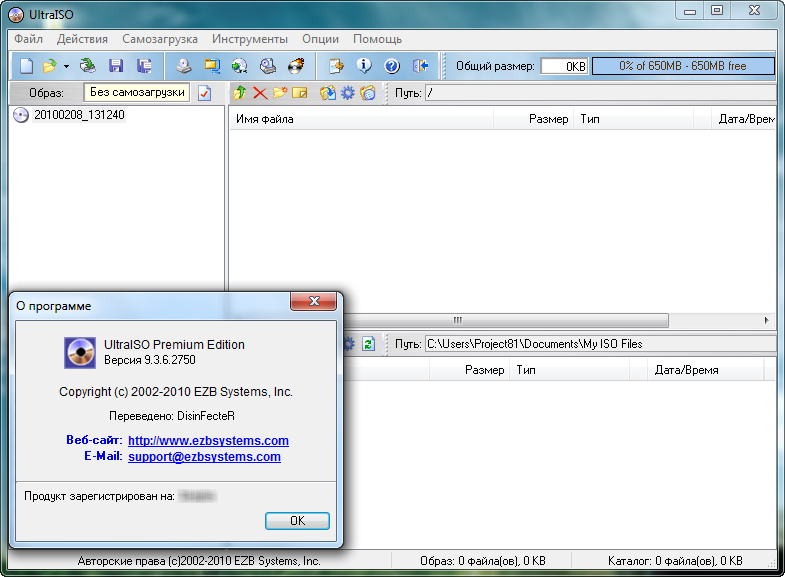
Task: Click the folder with globe icon
Action: click(x=367, y=93)
